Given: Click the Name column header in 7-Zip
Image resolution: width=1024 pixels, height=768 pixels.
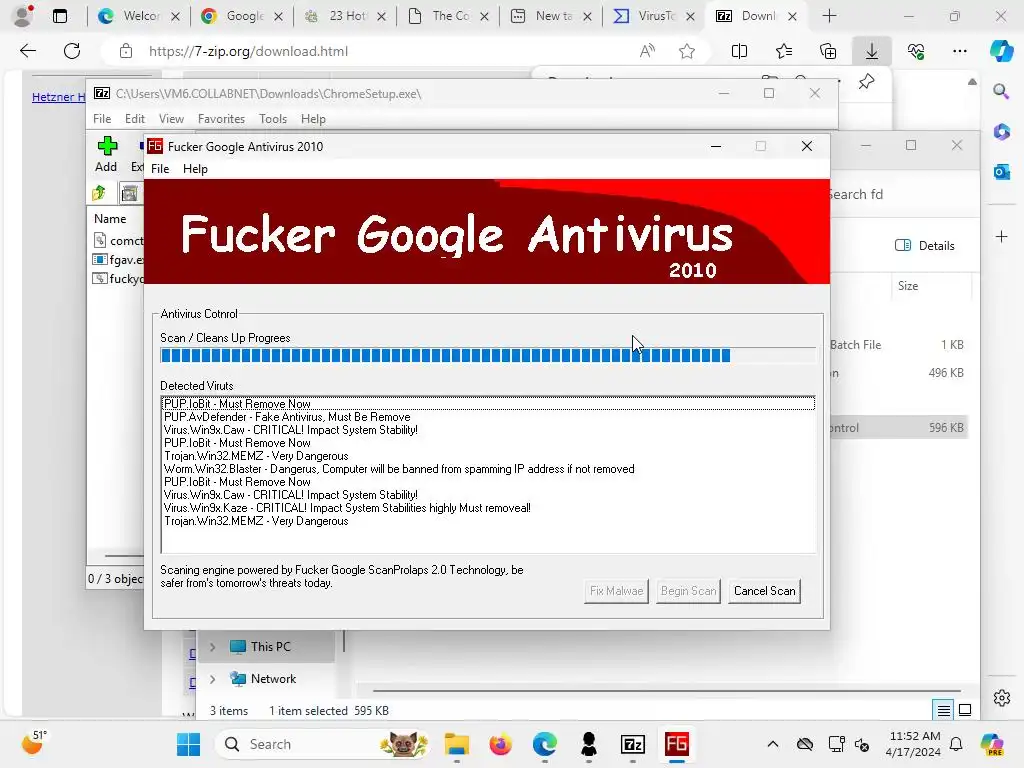Looking at the screenshot, I should click(110, 219).
